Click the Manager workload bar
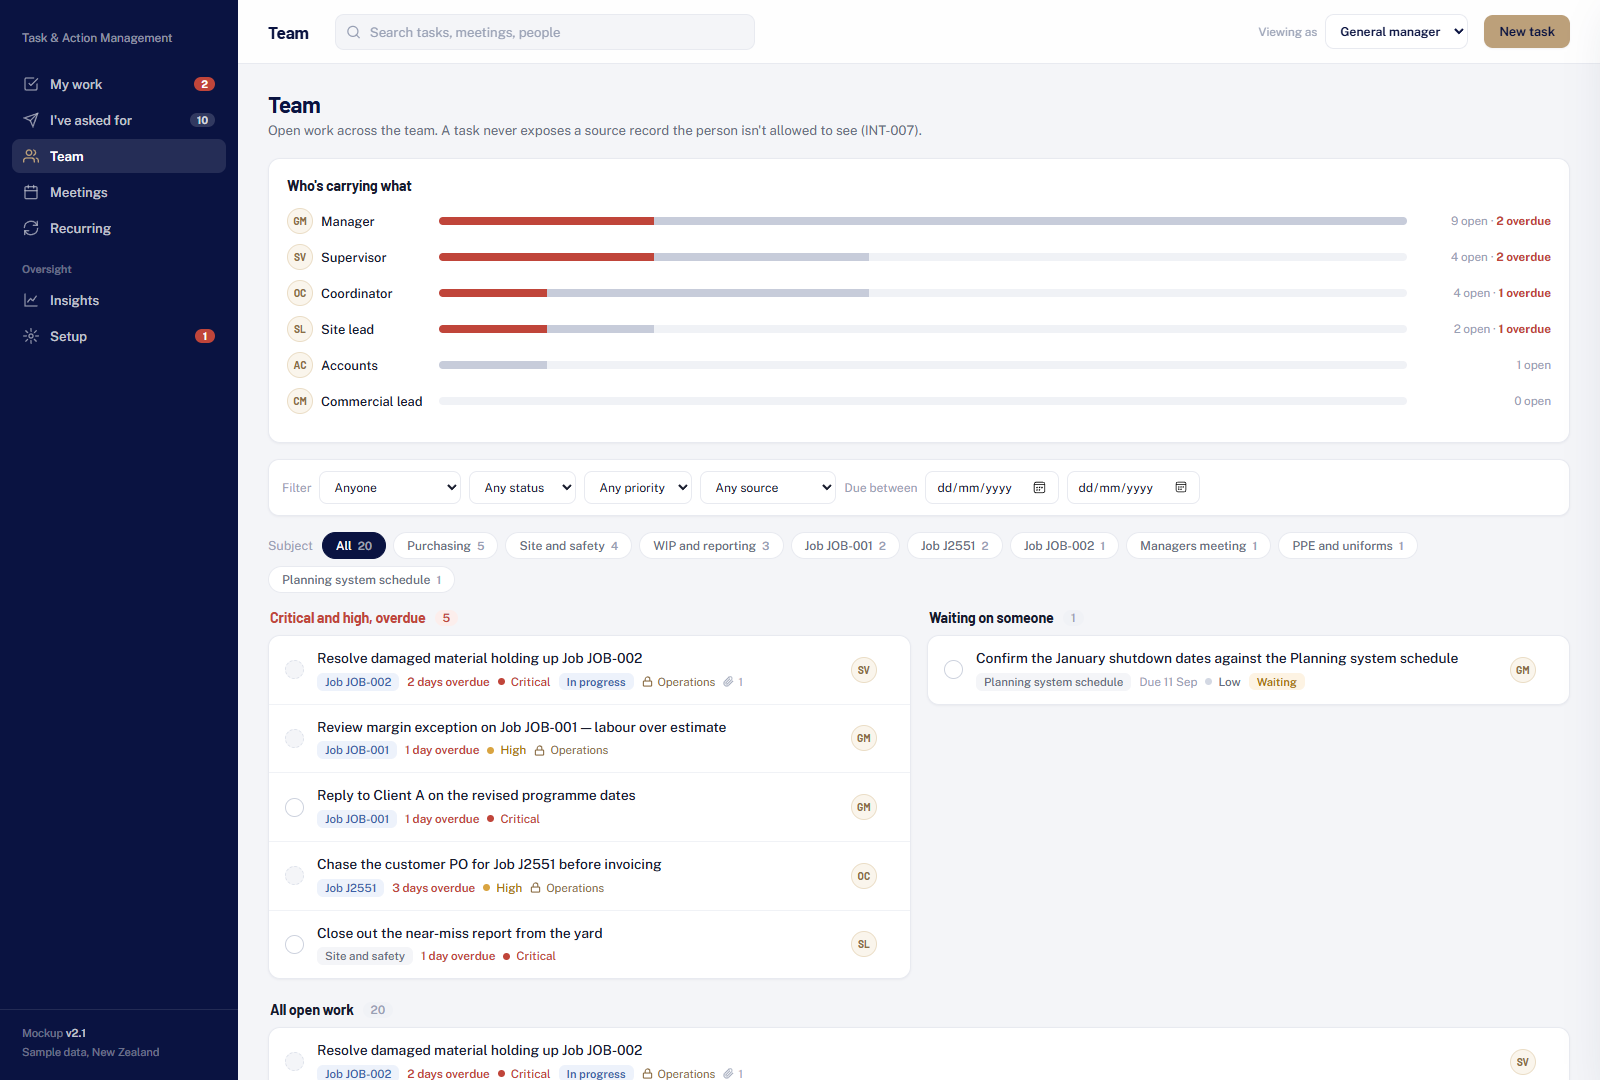The height and width of the screenshot is (1080, 1600). (923, 221)
